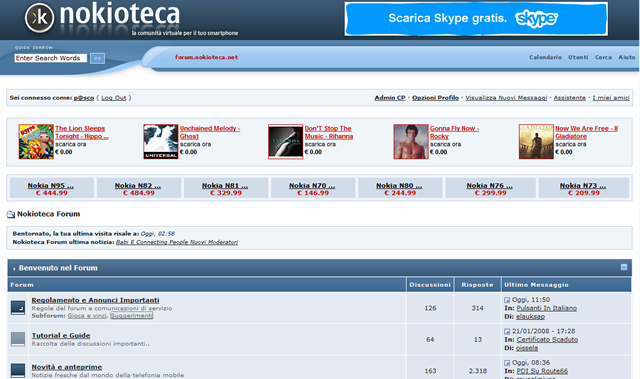Open the Nokia N95 price offer
Viewport: 640px width, 379px height.
coord(51,189)
